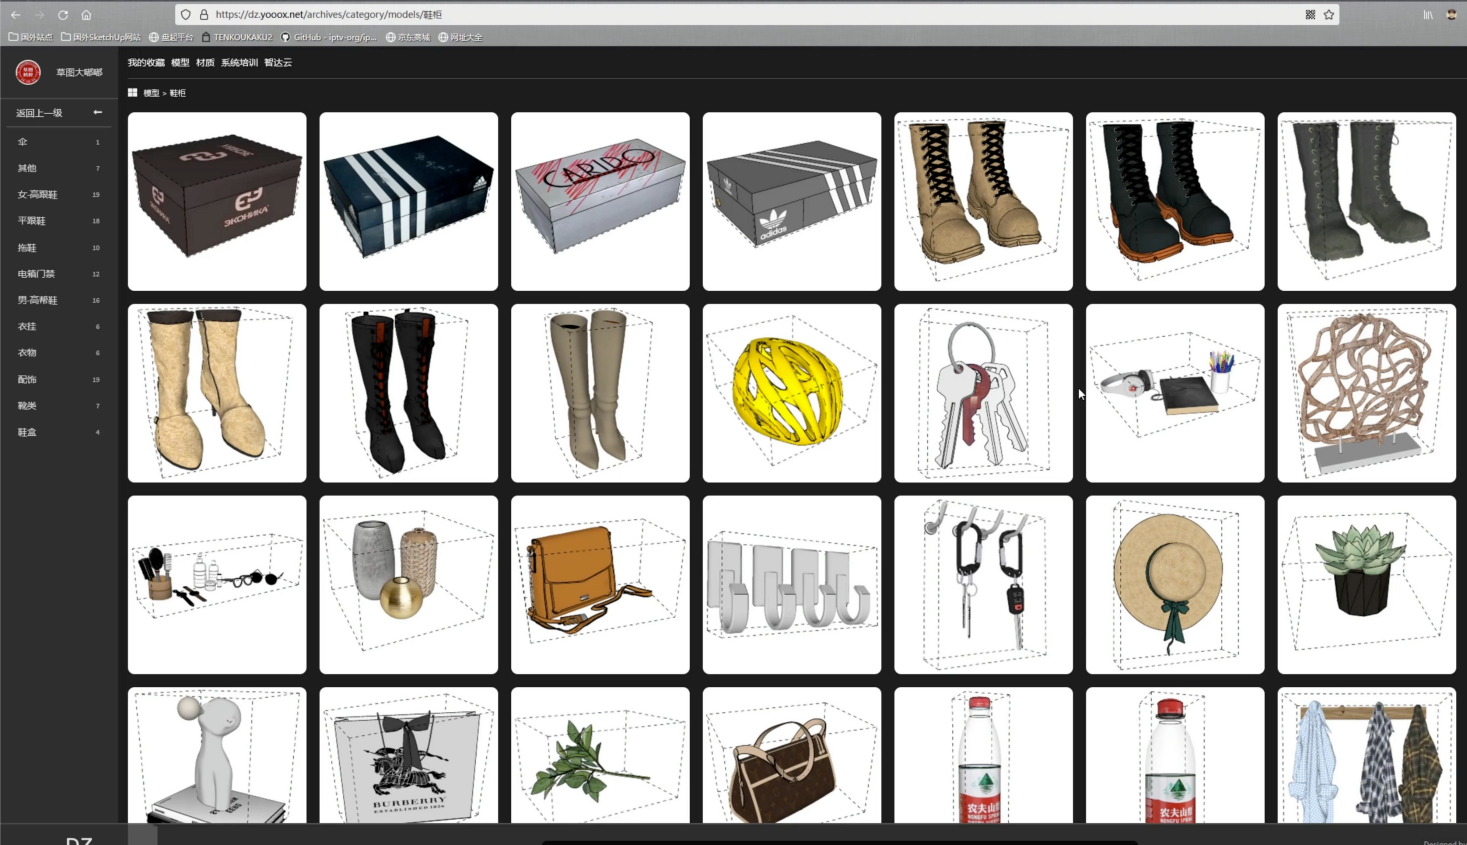Click the browser address bar URL
Viewport: 1467px width, 845px height.
coord(328,15)
